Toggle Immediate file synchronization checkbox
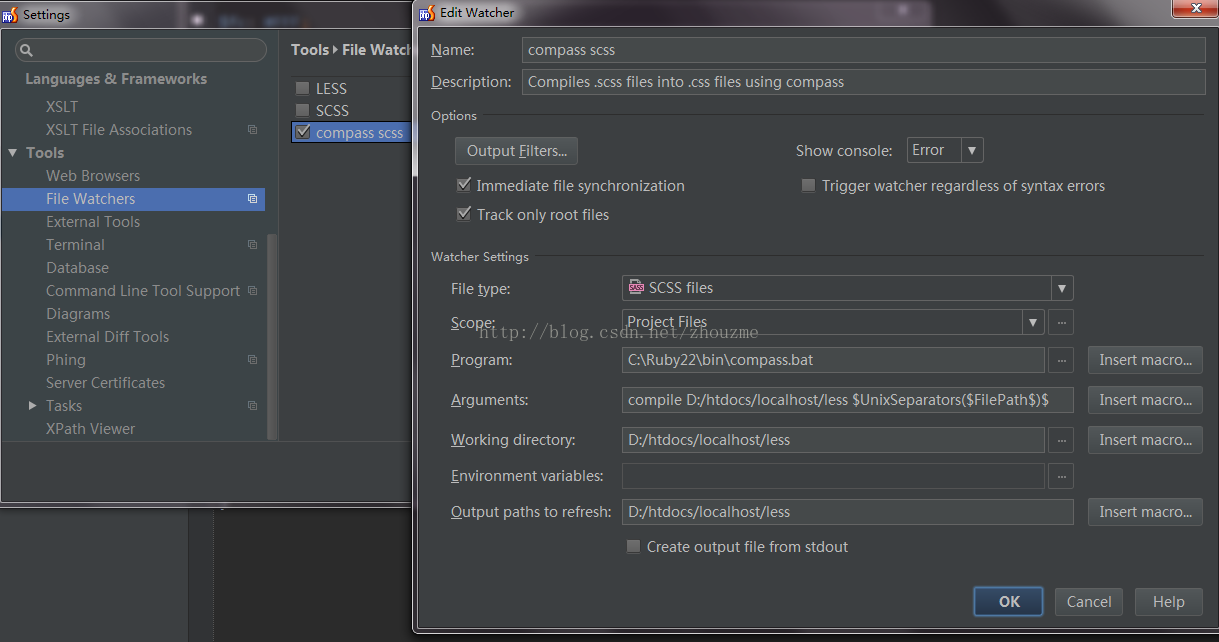Screen dimensions: 1219x642 click(463, 185)
